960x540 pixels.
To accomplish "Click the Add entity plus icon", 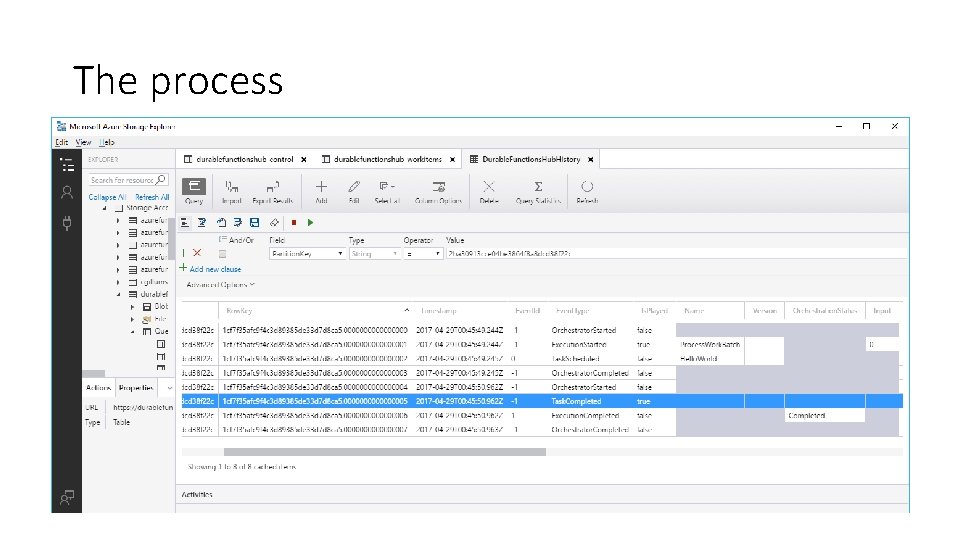I will (321, 187).
